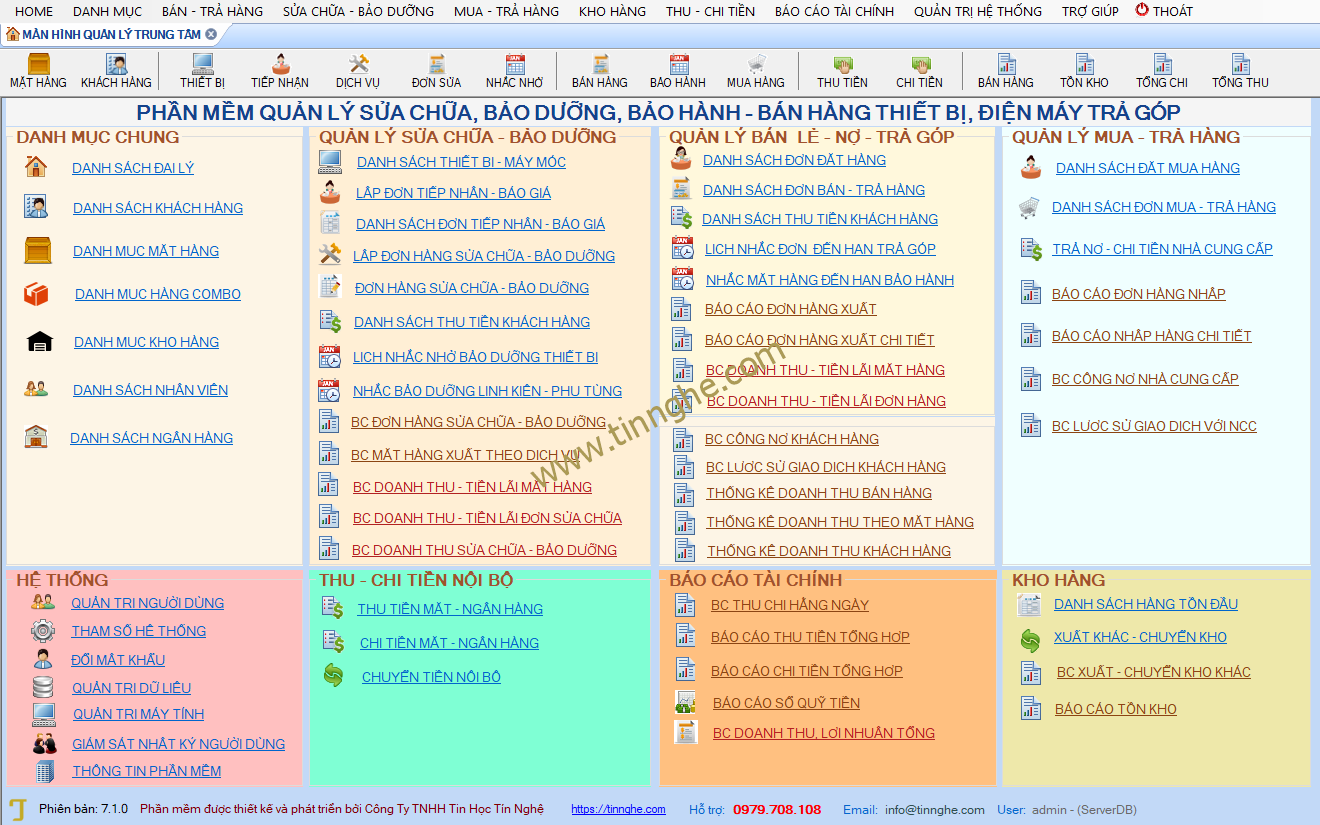Open the BC CÔNG NỢ KHÁCH HÀNG report link
The width and height of the screenshot is (1320, 825).
click(792, 439)
